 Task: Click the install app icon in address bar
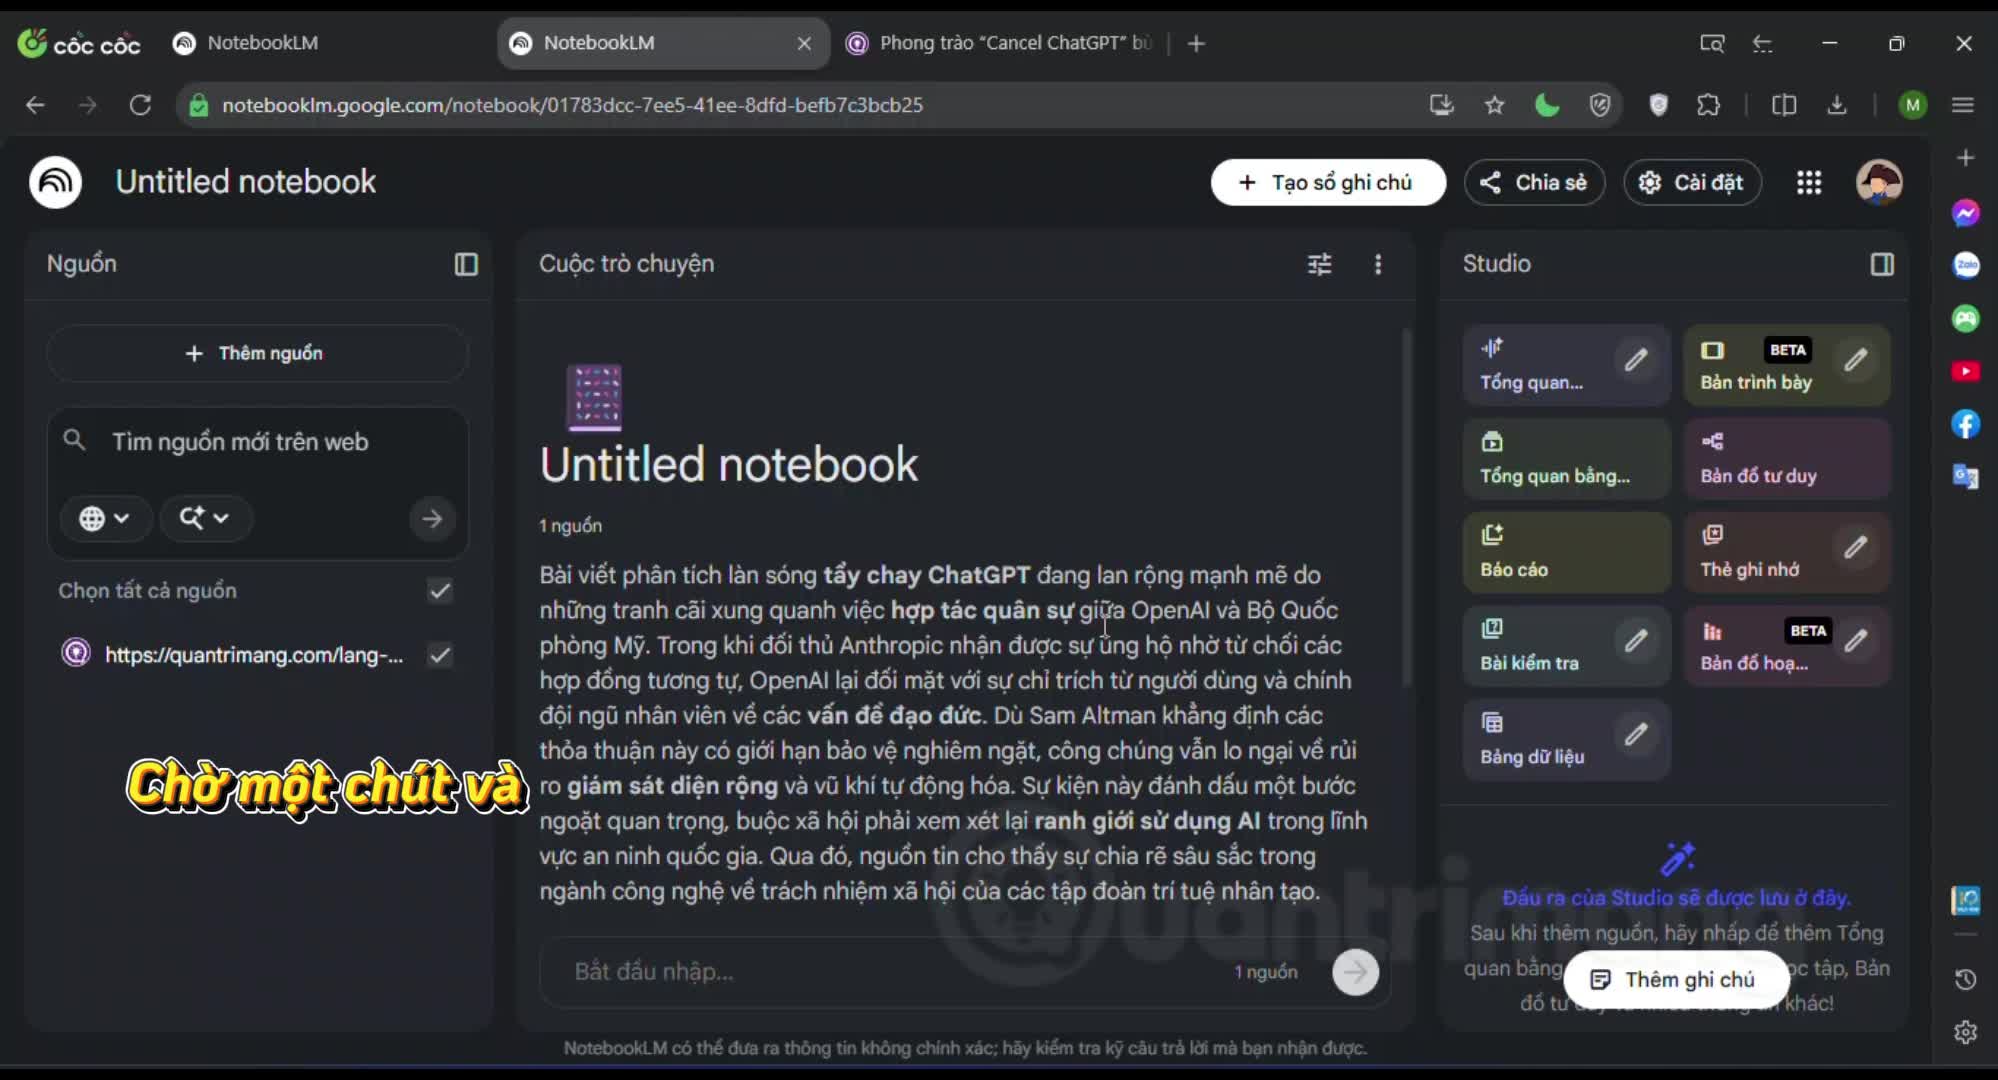coord(1441,105)
